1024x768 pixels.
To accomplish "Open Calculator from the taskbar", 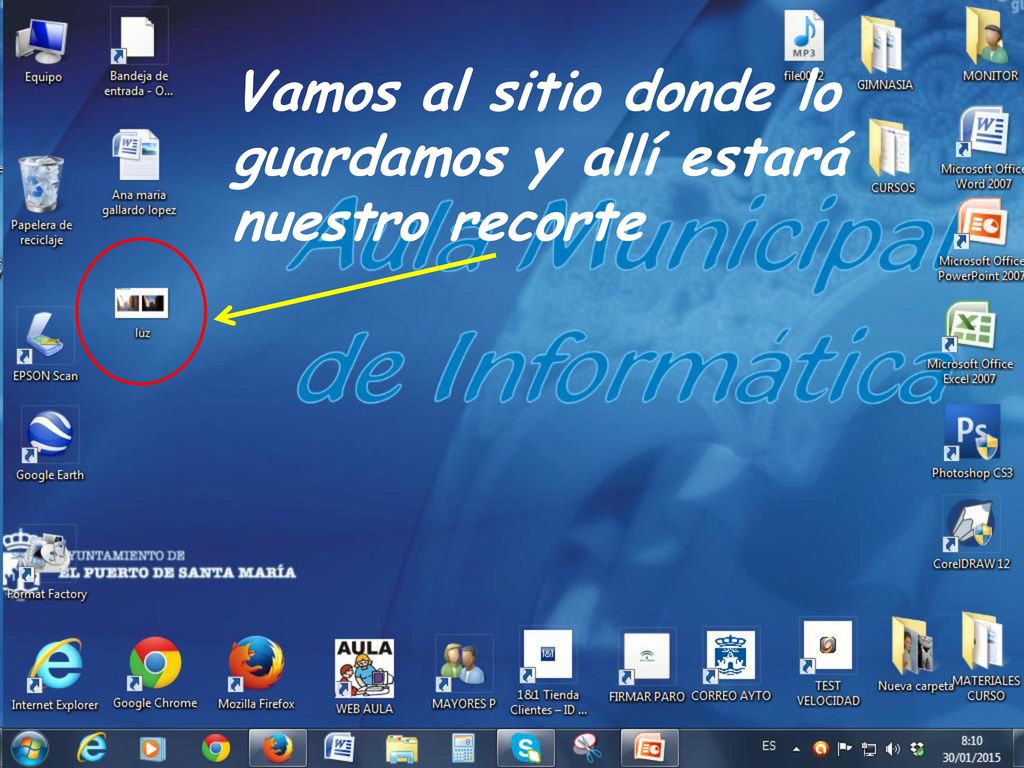I will click(463, 748).
